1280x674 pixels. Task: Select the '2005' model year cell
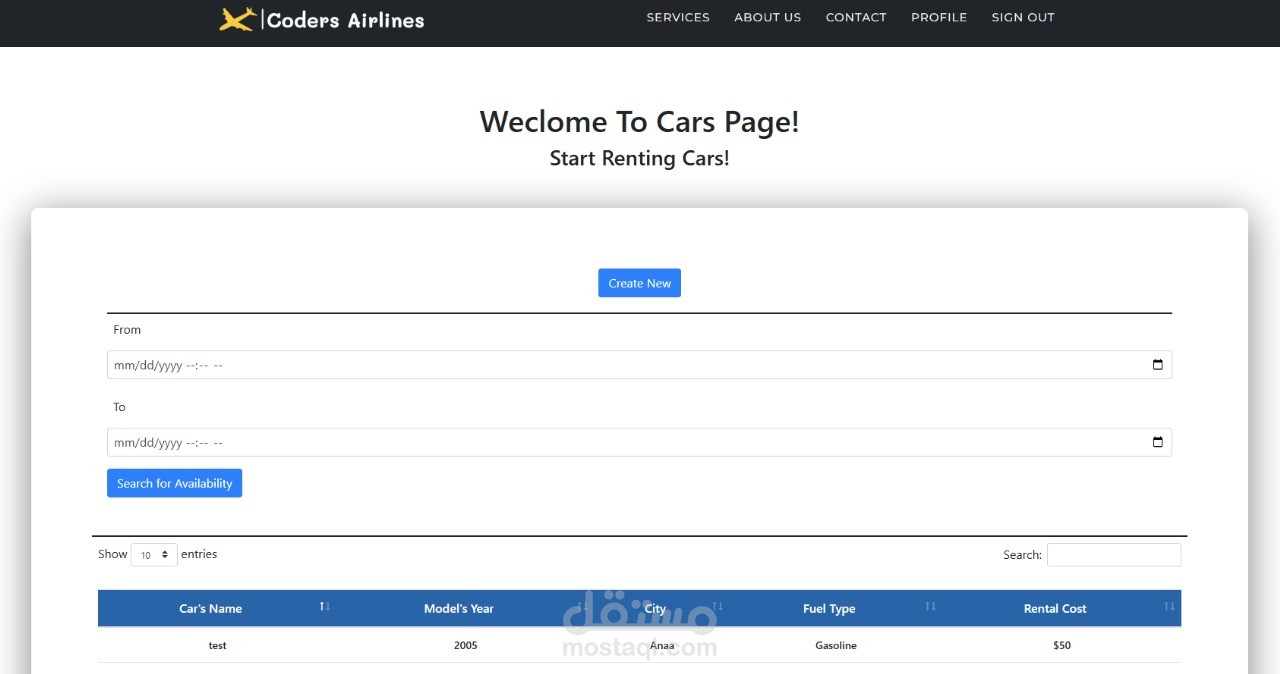pos(466,645)
